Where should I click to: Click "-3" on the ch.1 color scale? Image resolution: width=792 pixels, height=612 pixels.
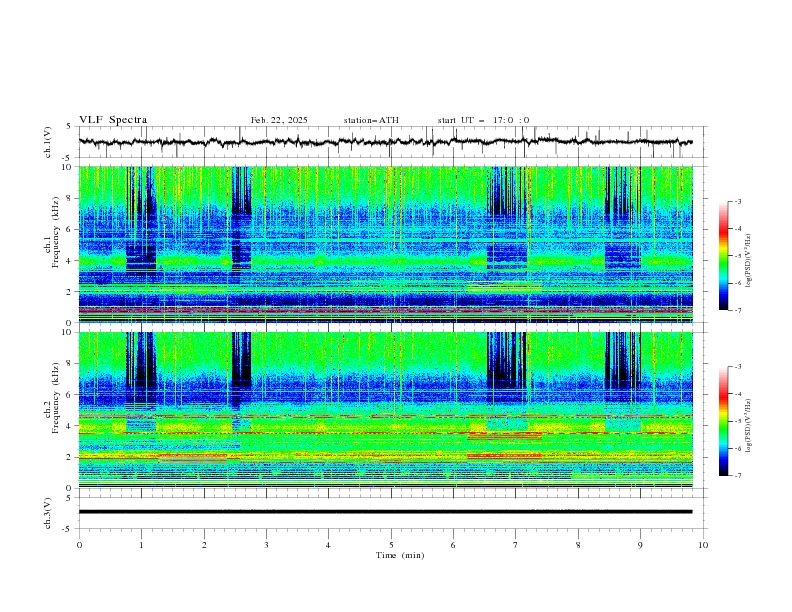(738, 201)
